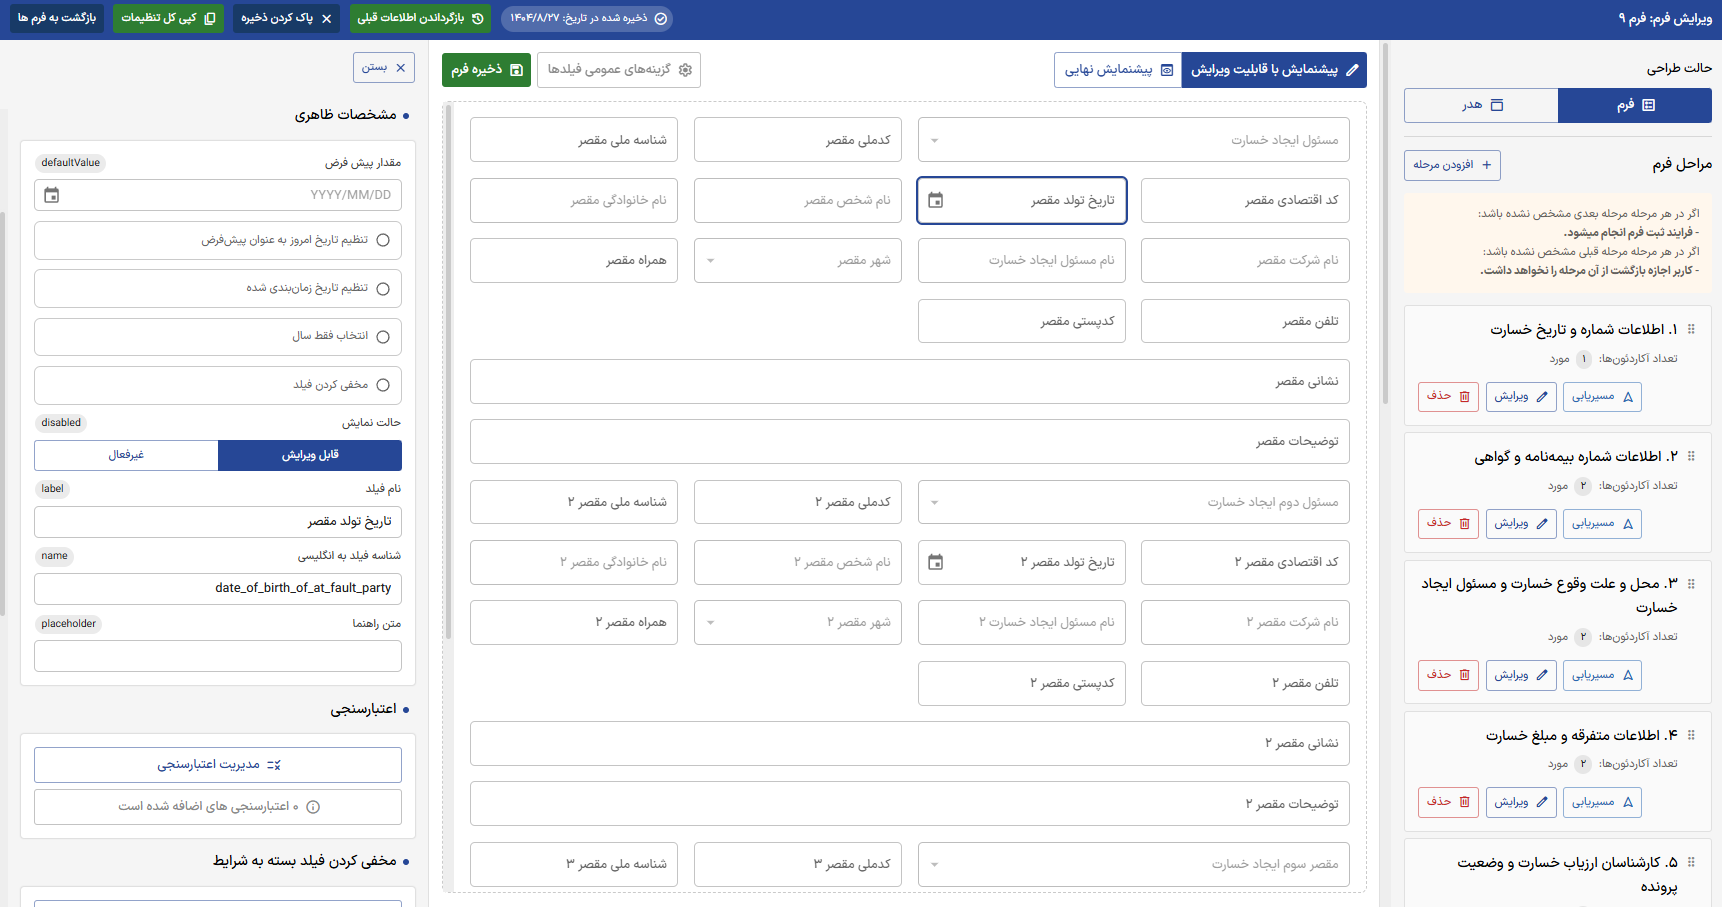Switch to the هدر tab

(1481, 105)
